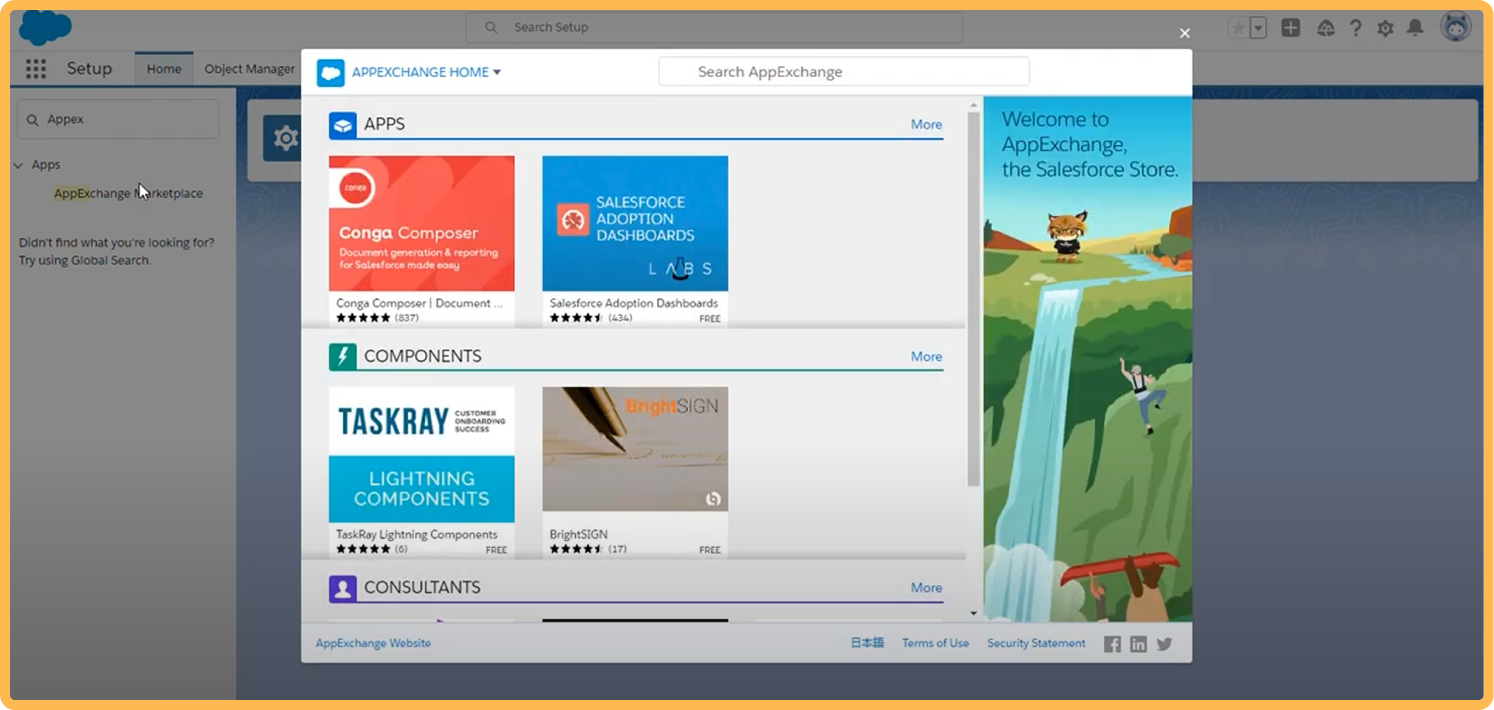Focus the Search AppExchange field
This screenshot has width=1494, height=710.
[844, 72]
